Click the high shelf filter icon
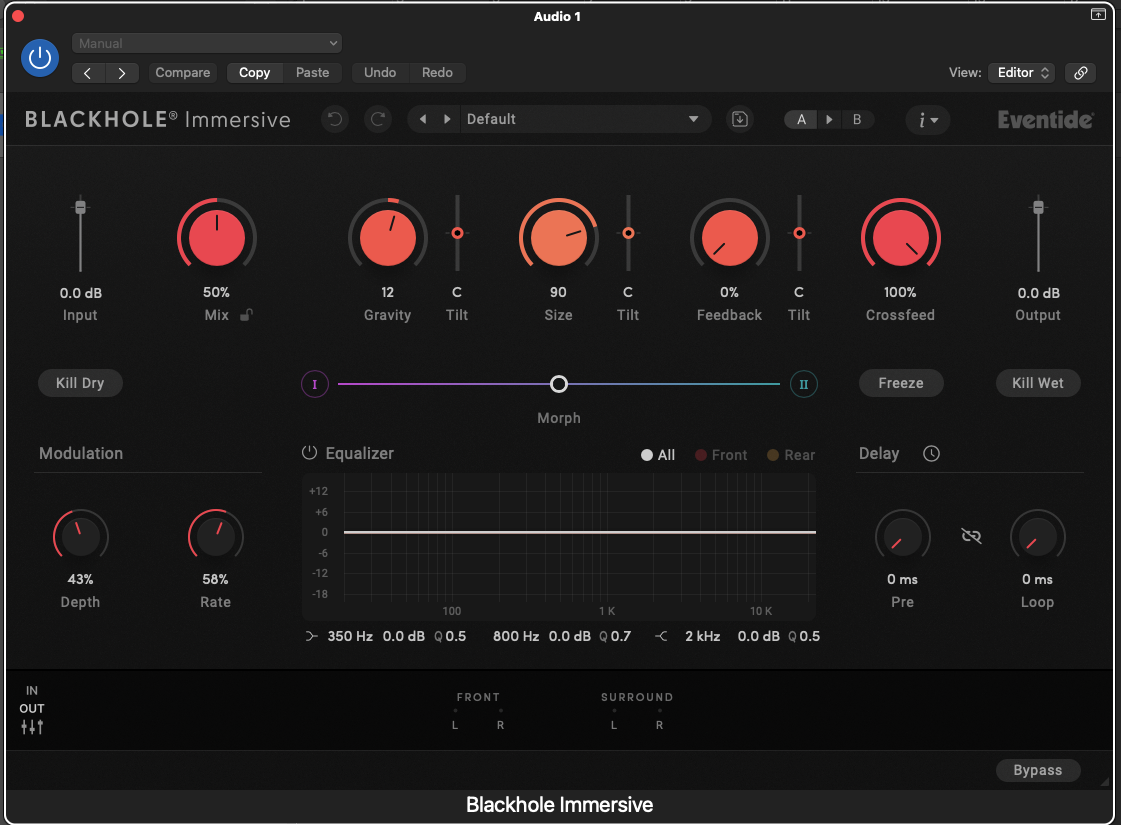 point(661,636)
